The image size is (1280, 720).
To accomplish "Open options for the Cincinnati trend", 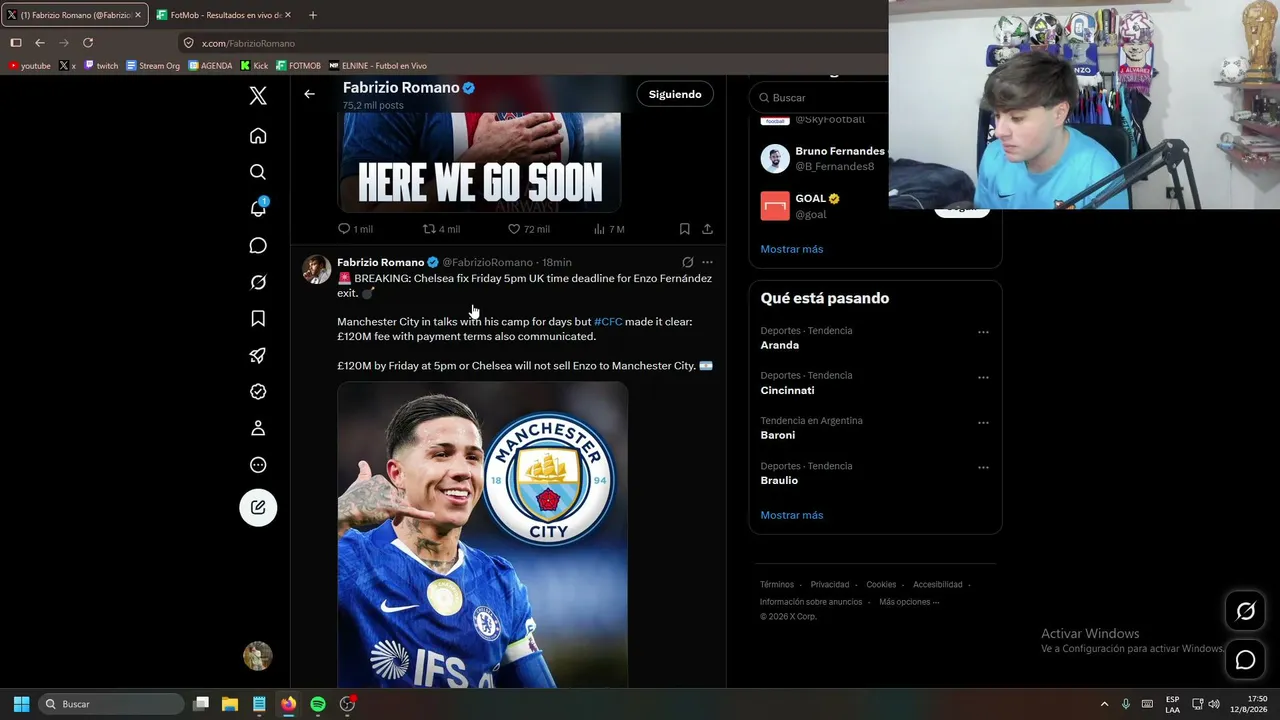I will [x=983, y=377].
